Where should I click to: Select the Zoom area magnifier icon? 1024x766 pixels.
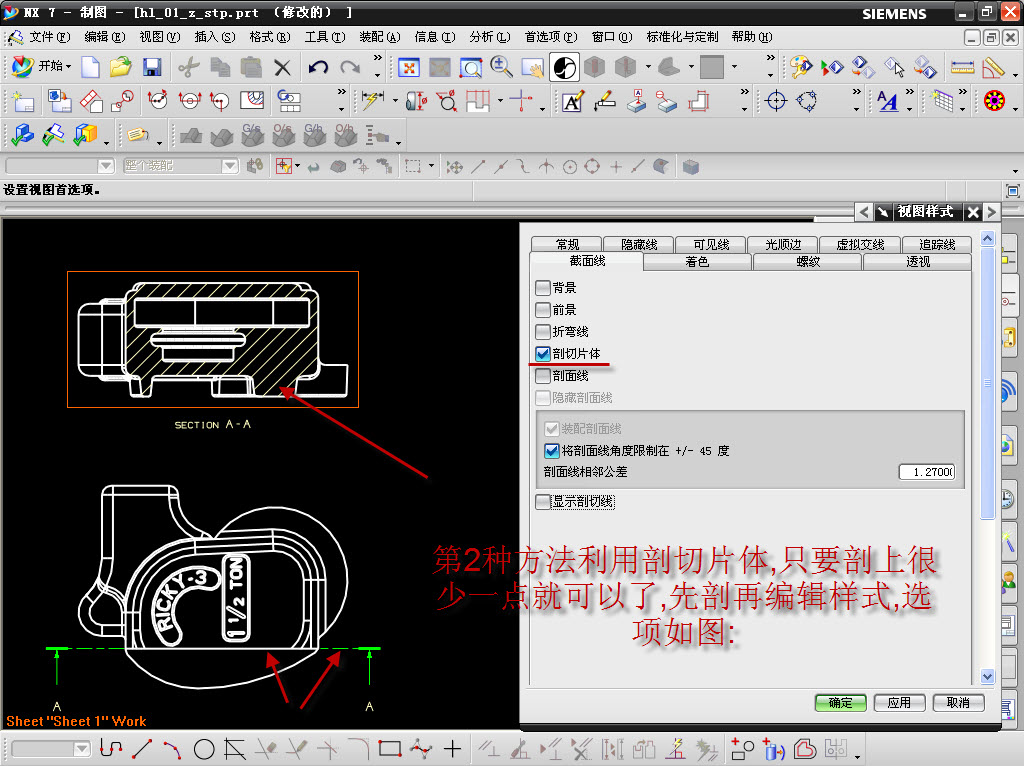(x=470, y=67)
